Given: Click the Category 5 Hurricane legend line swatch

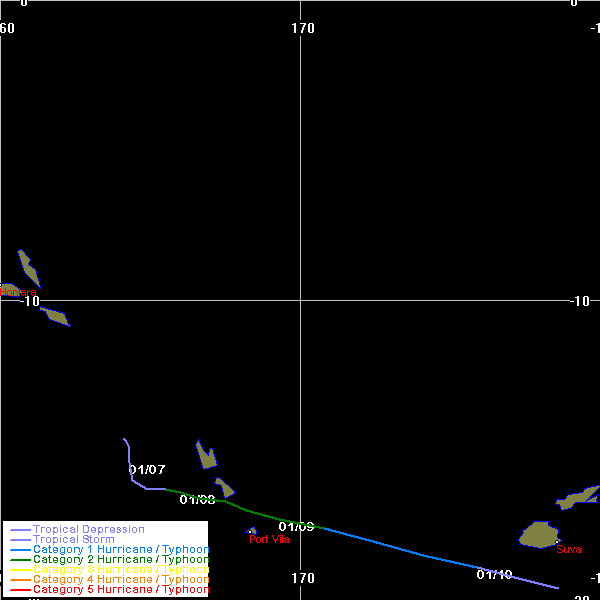Looking at the screenshot, I should click(19, 590).
